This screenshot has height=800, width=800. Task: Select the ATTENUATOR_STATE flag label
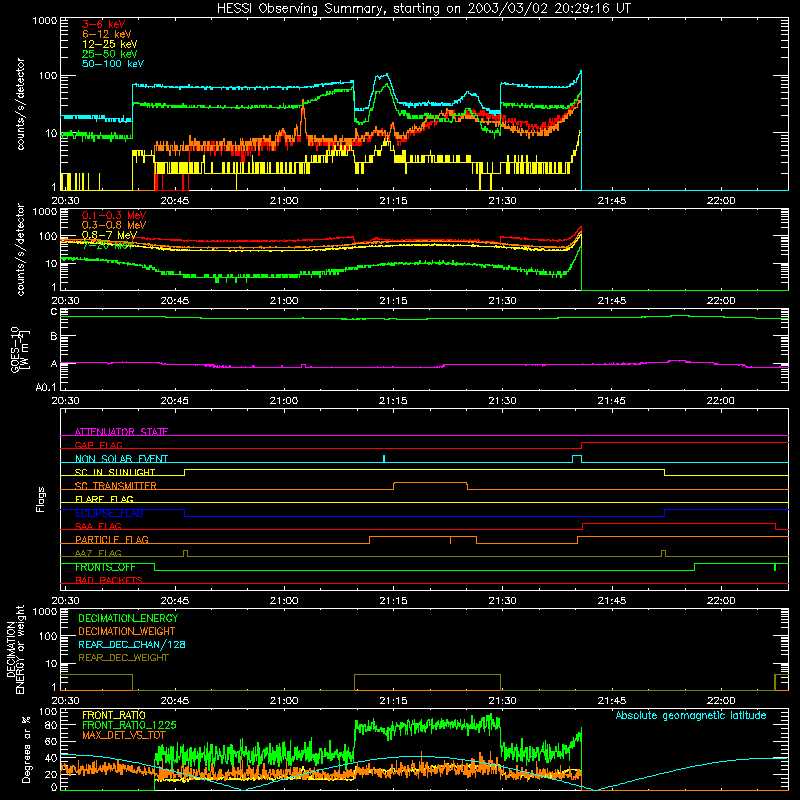point(121,432)
